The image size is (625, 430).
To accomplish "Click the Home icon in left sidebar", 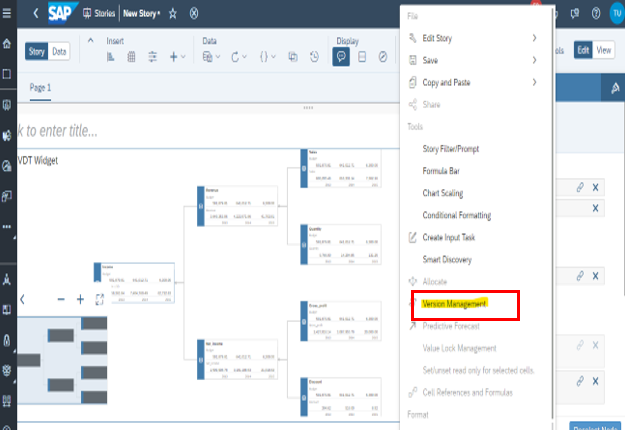I will tap(8, 45).
